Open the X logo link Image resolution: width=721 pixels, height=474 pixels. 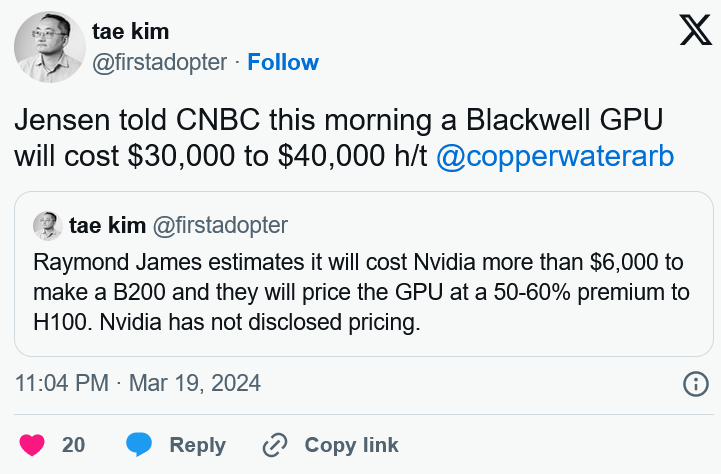point(696,30)
